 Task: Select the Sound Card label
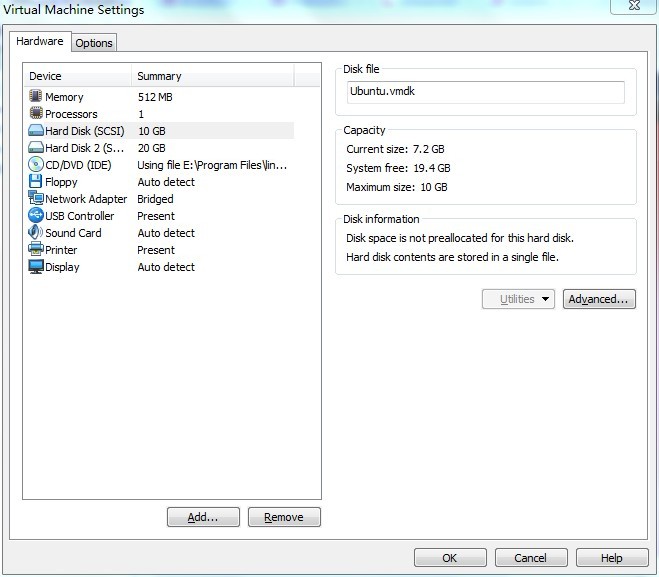pos(74,233)
